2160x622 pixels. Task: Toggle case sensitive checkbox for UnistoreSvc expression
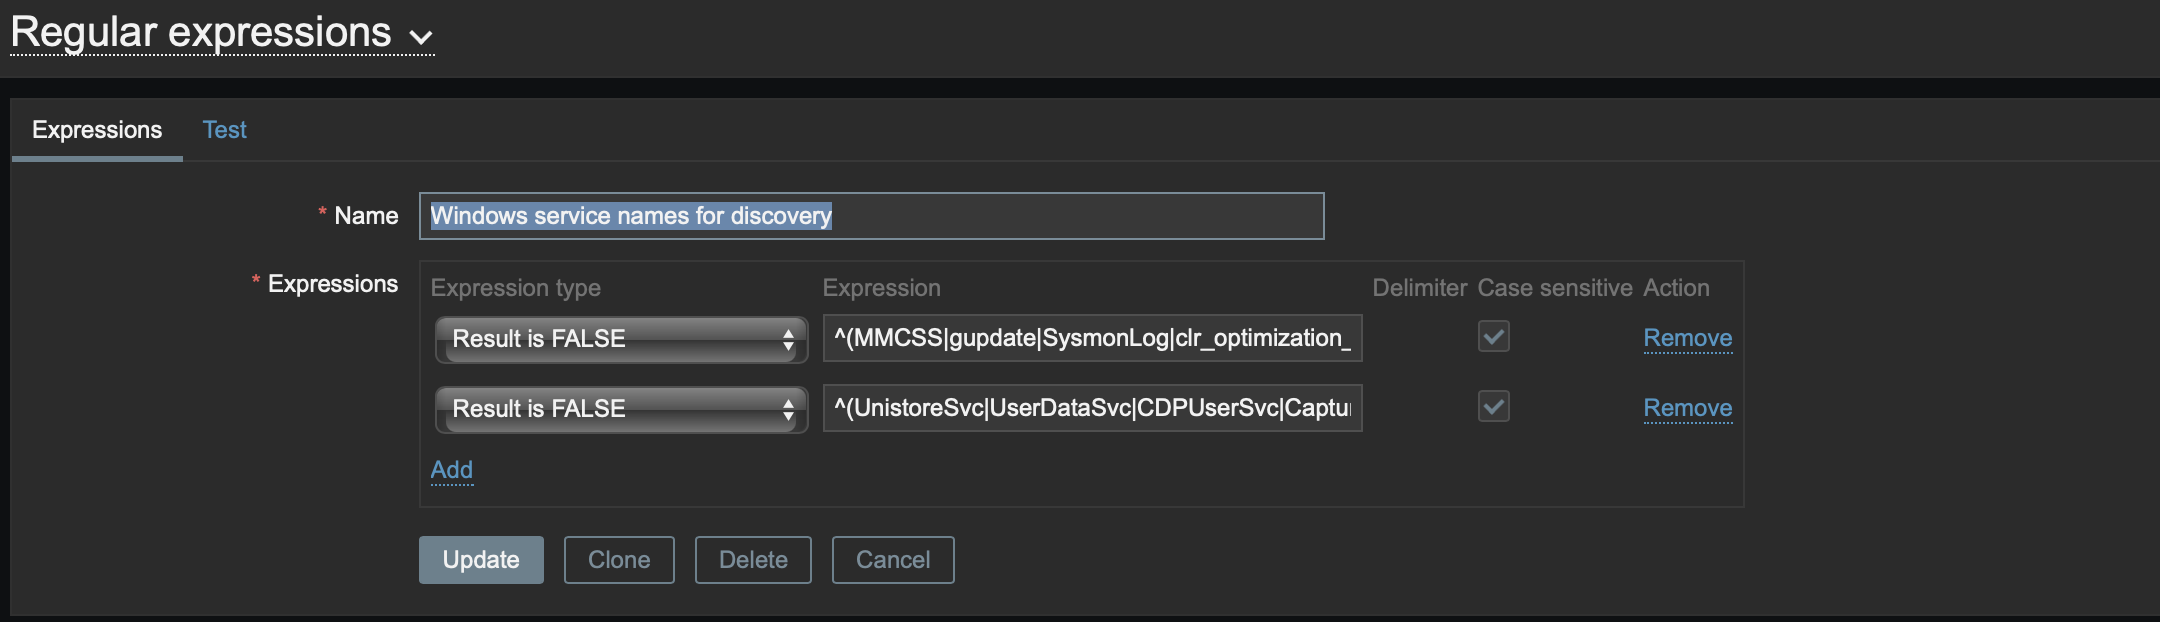pyautogui.click(x=1494, y=407)
